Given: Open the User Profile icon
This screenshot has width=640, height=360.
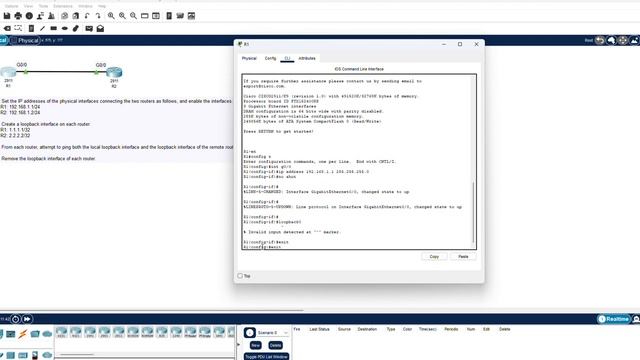Looking at the screenshot, I should point(40,16).
